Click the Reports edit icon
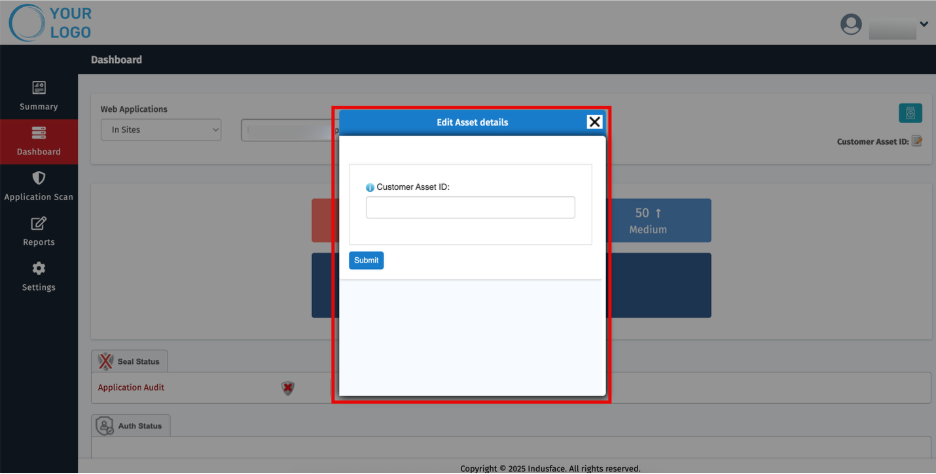 pyautogui.click(x=39, y=223)
